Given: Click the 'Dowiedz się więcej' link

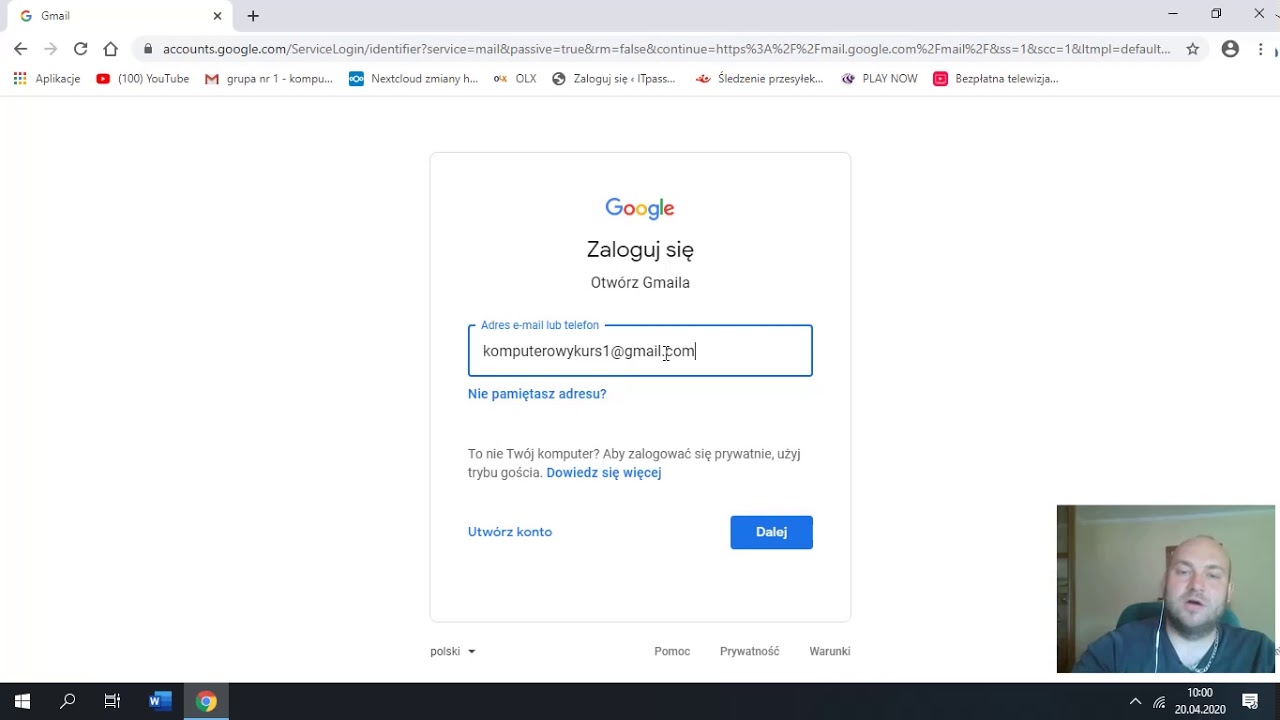Looking at the screenshot, I should (604, 473).
